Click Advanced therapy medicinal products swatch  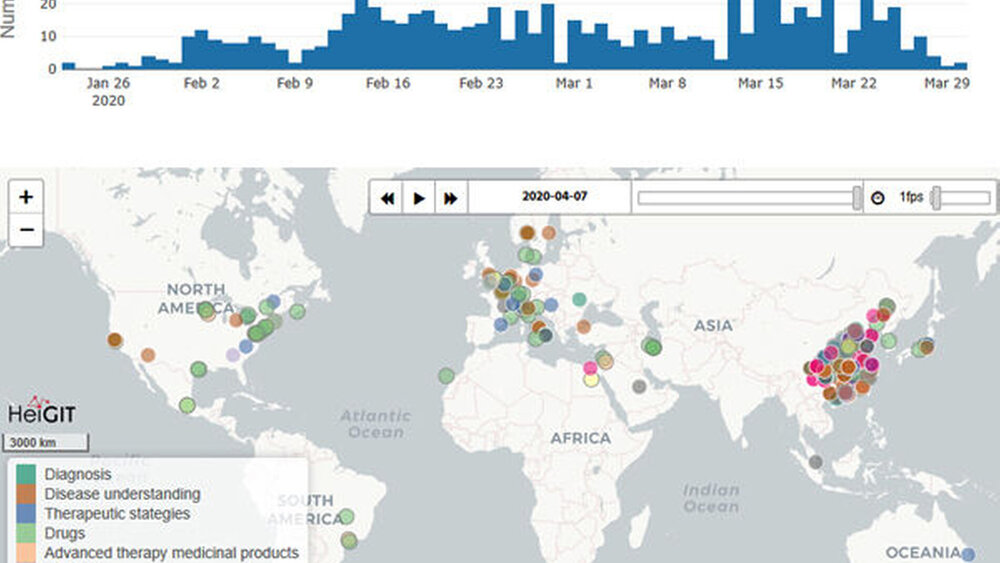[x=27, y=552]
